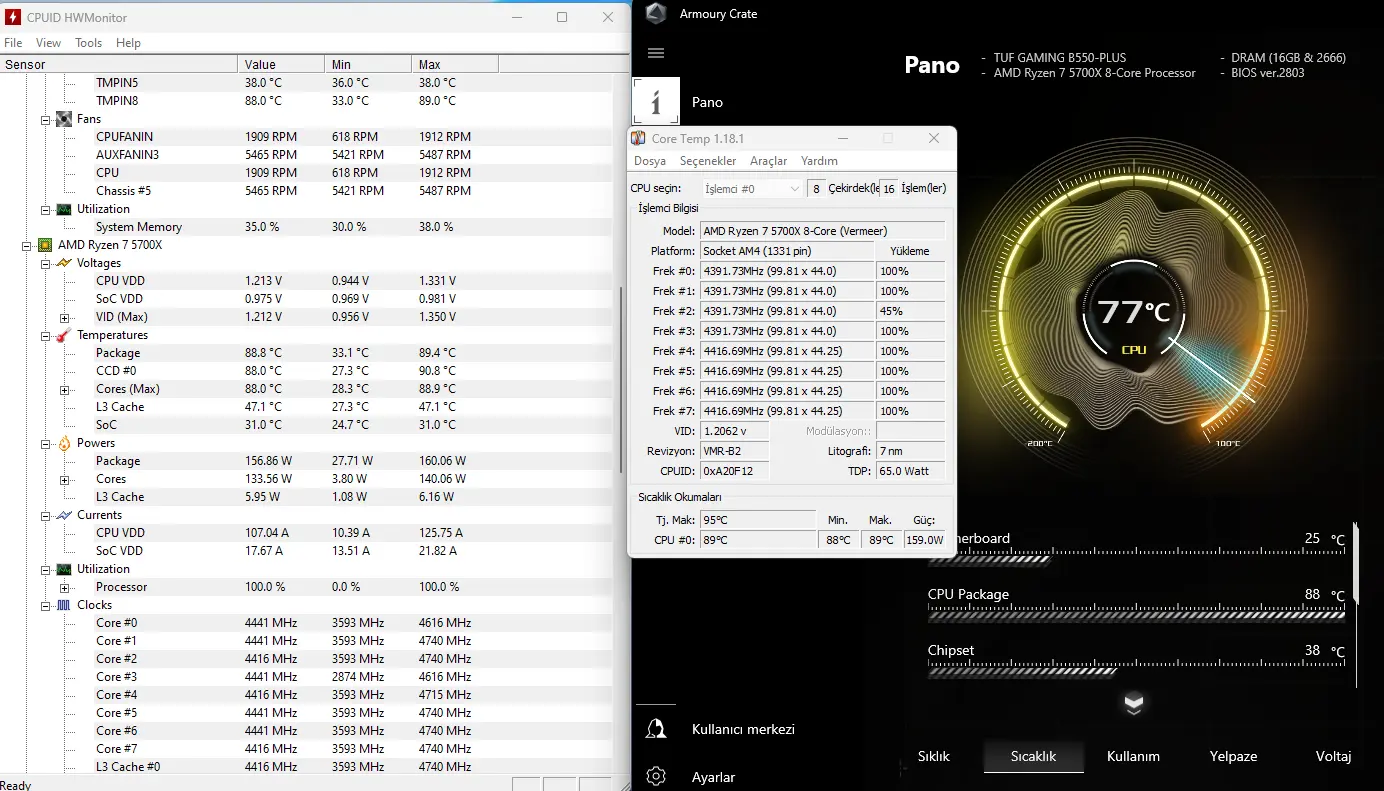Open the View menu in HWMonitor
The height and width of the screenshot is (791, 1384).
[48, 43]
